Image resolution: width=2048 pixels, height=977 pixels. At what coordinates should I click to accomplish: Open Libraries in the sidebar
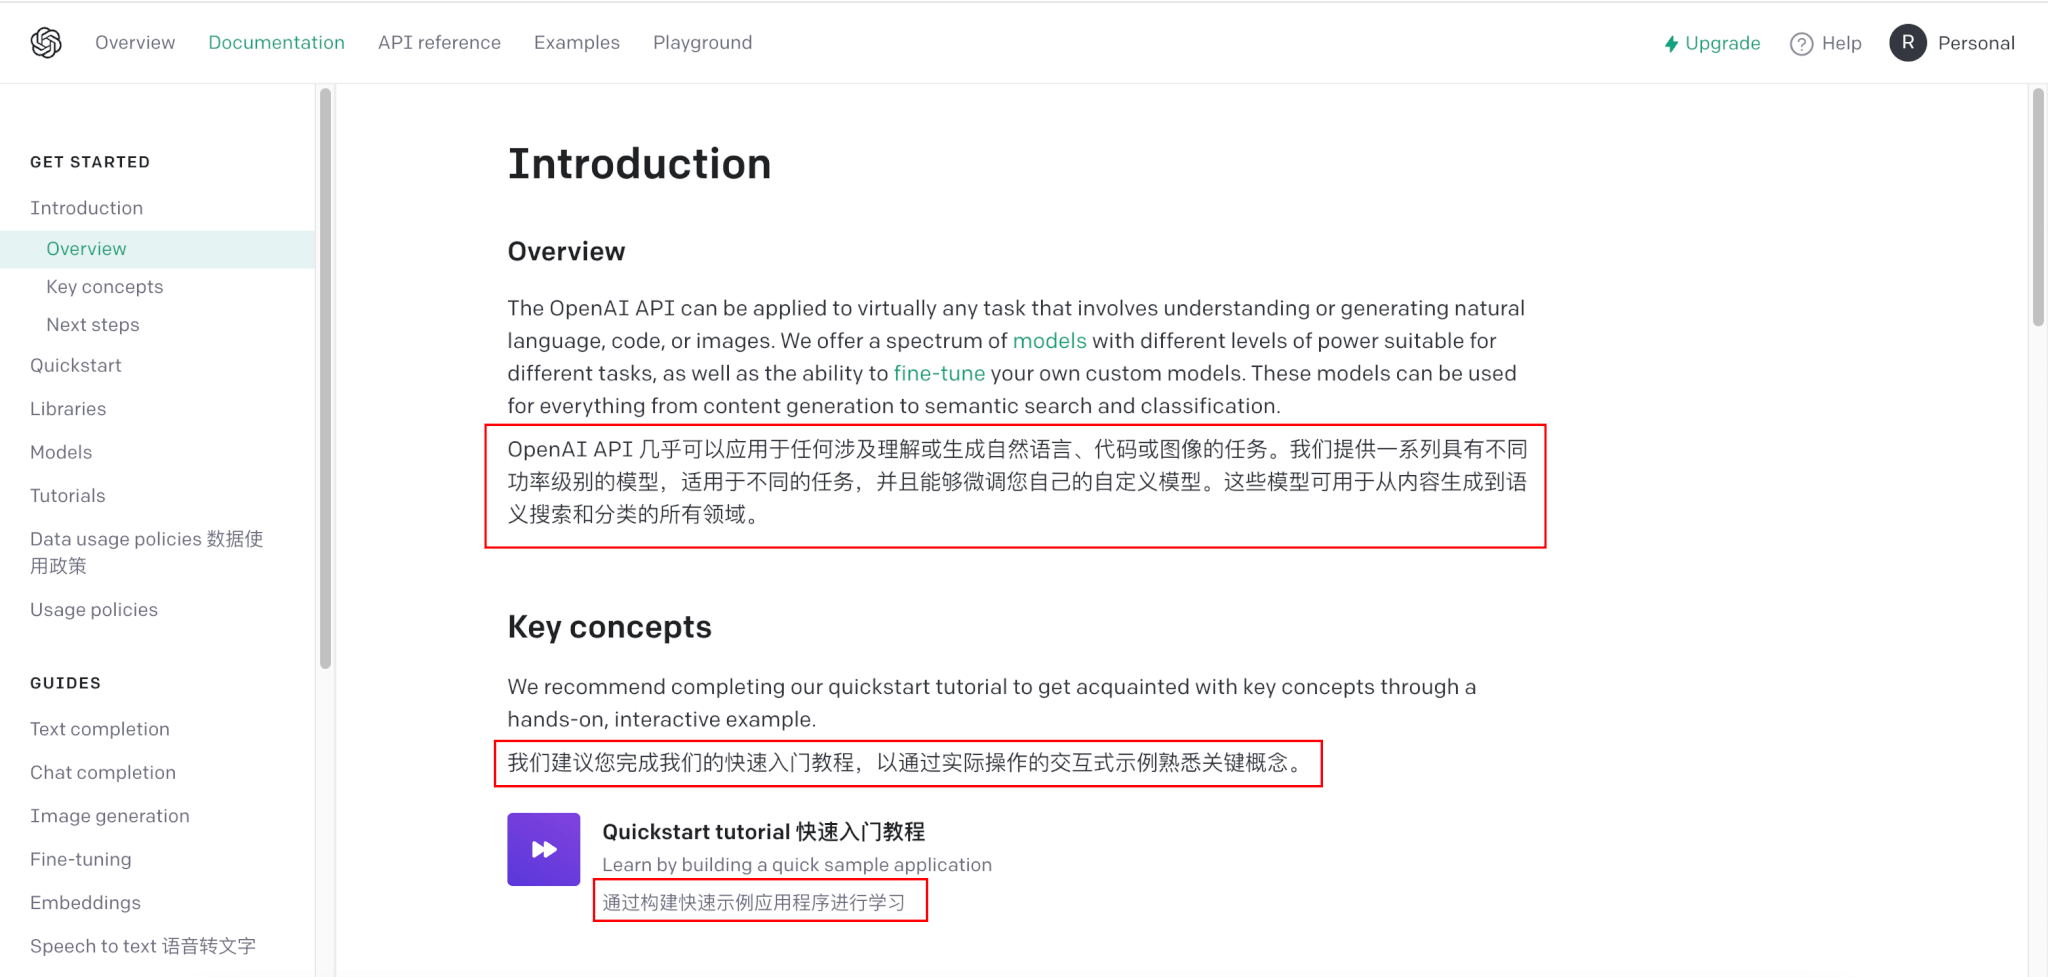[x=68, y=409]
